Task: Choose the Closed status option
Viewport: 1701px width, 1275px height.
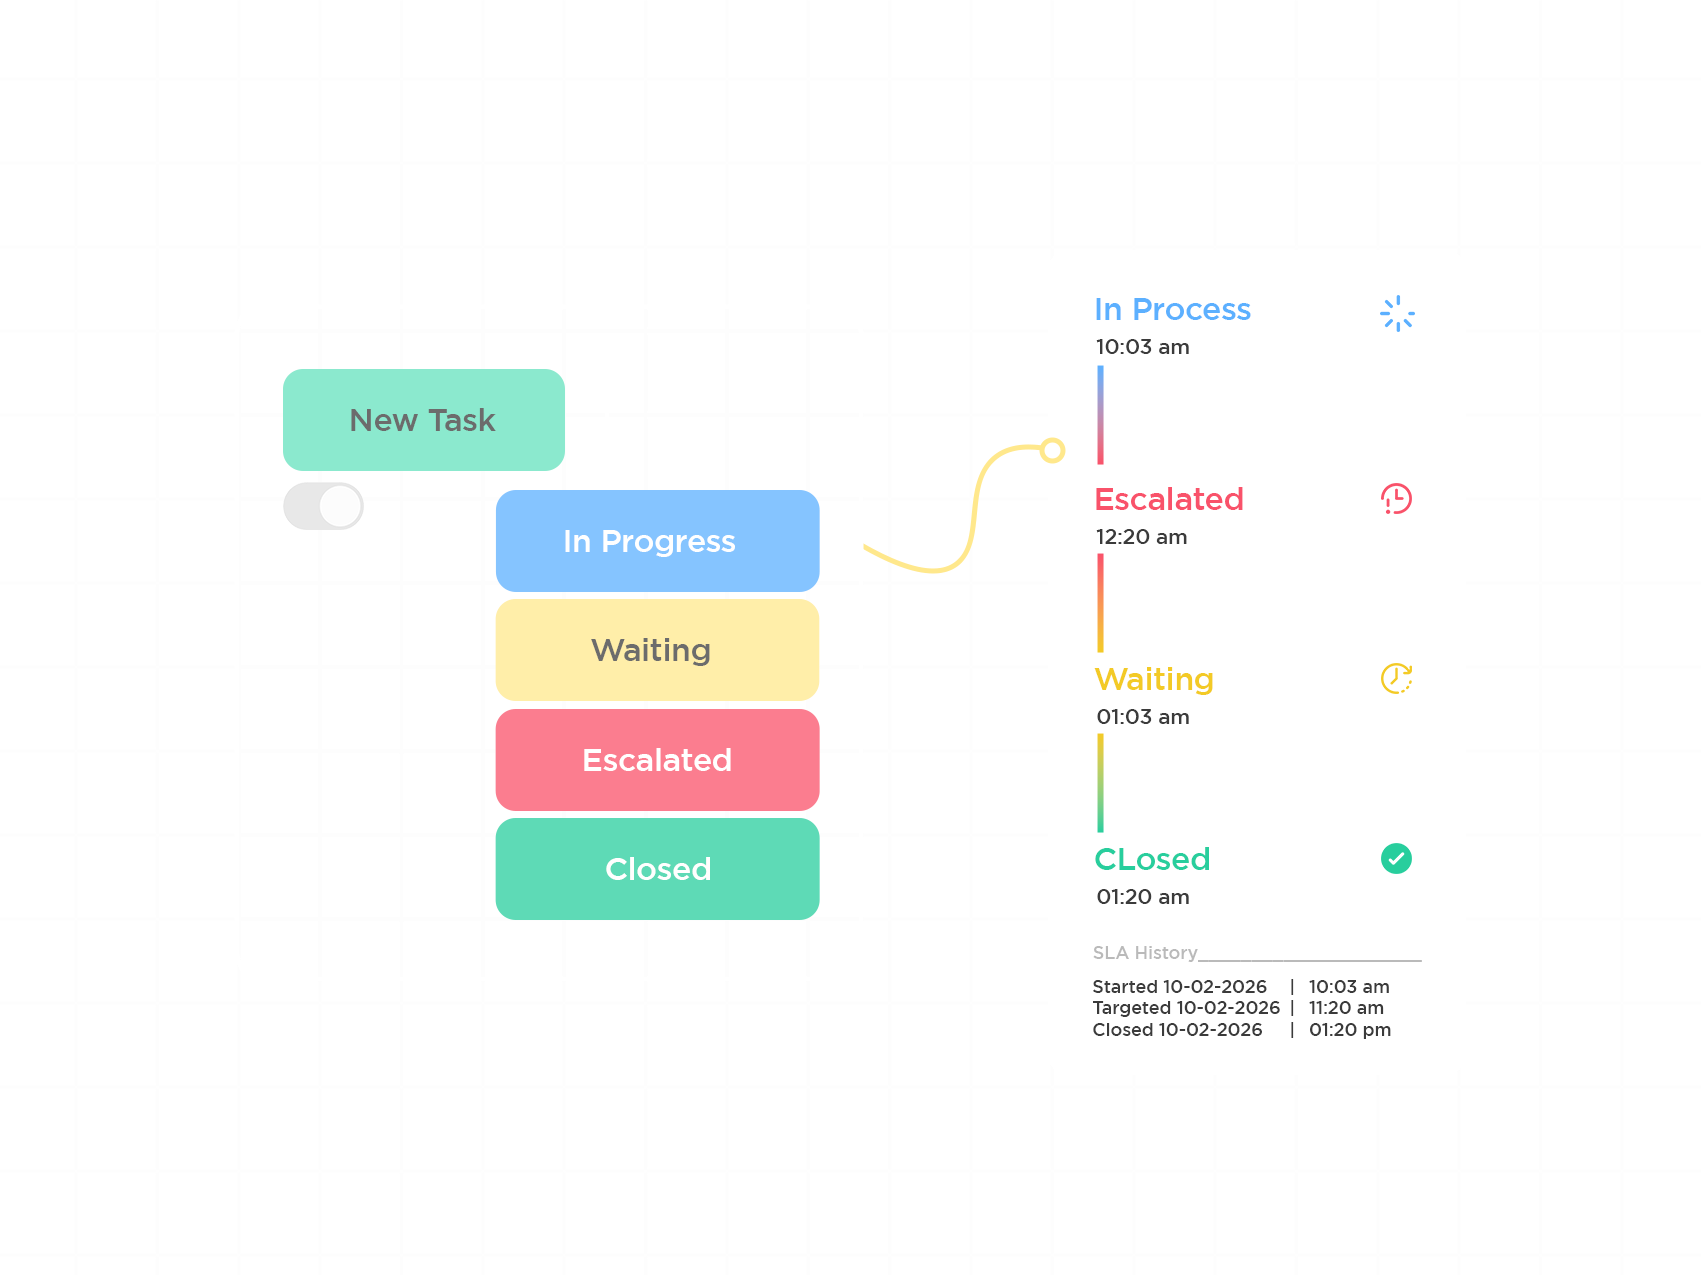Action: tap(657, 869)
